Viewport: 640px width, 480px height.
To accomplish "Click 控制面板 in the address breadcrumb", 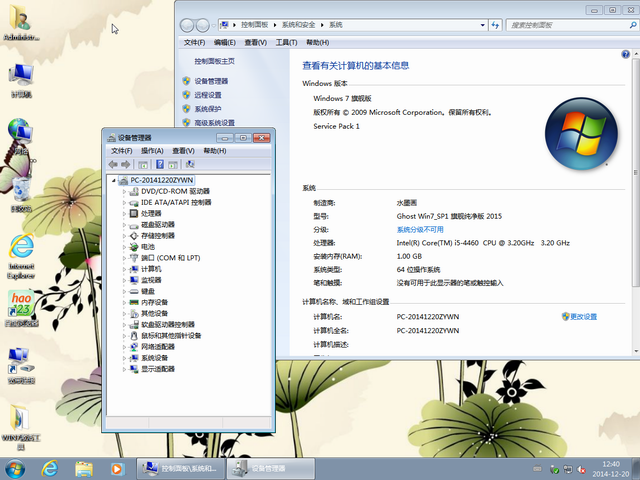I will coord(254,25).
